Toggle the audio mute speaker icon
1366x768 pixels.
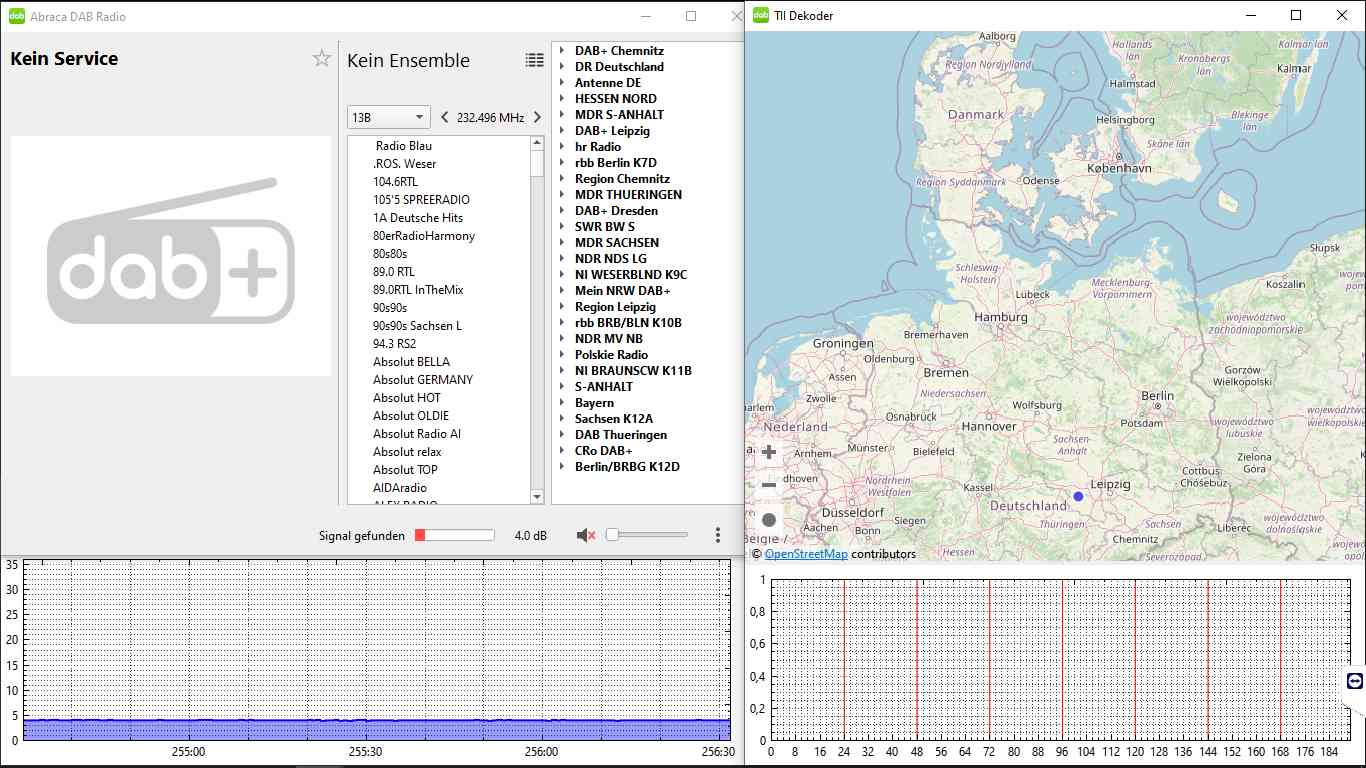[586, 536]
